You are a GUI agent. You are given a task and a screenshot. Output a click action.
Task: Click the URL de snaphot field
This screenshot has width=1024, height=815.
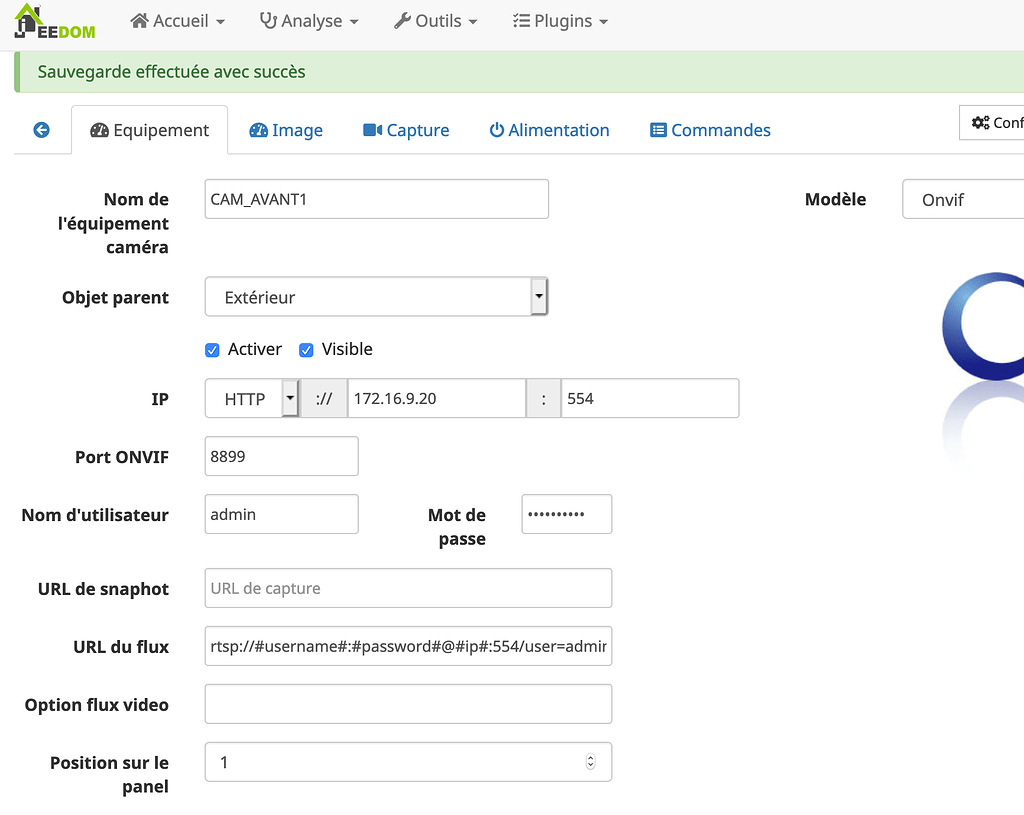408,588
